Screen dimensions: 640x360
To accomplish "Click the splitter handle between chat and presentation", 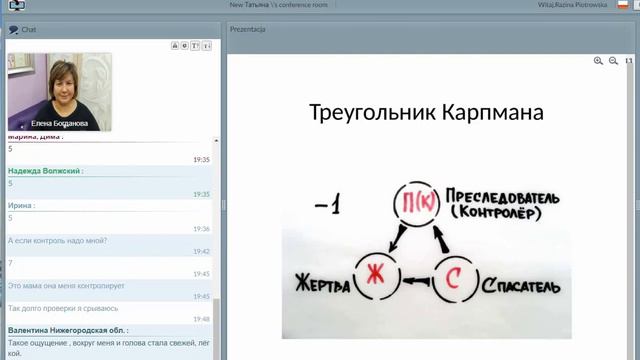I will point(224,204).
